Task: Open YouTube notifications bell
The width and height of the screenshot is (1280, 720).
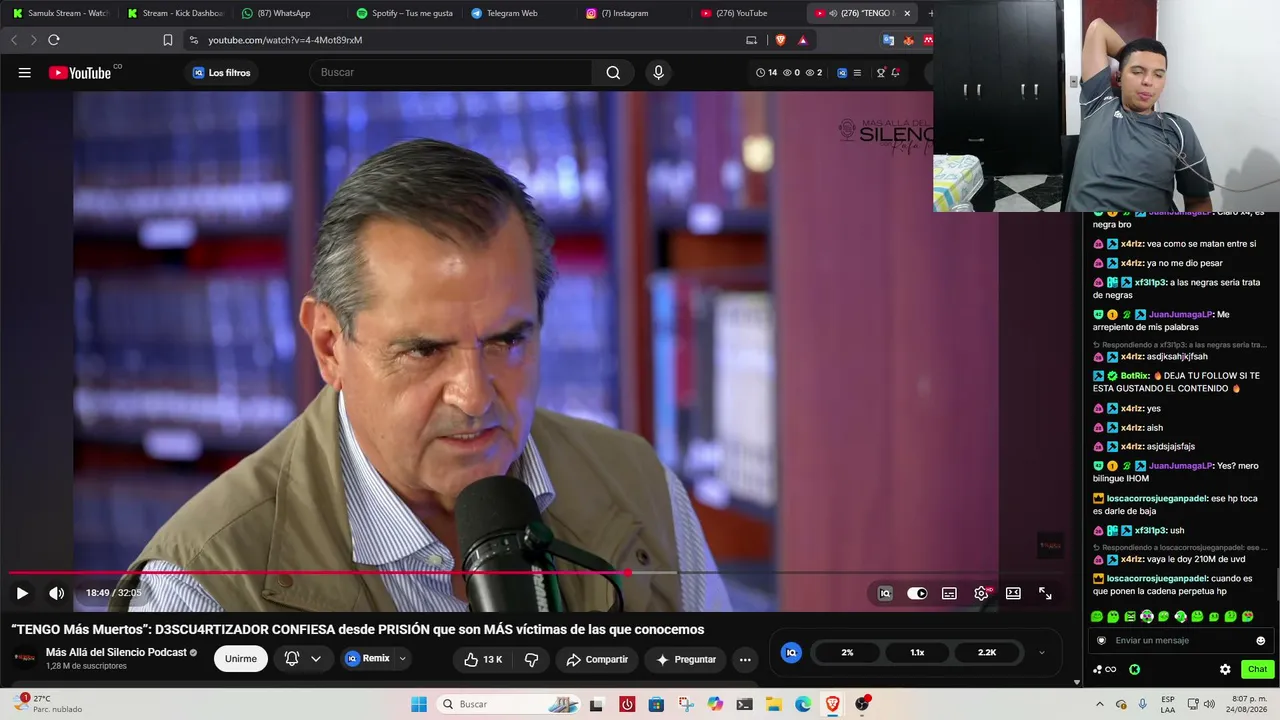Action: 896,72
